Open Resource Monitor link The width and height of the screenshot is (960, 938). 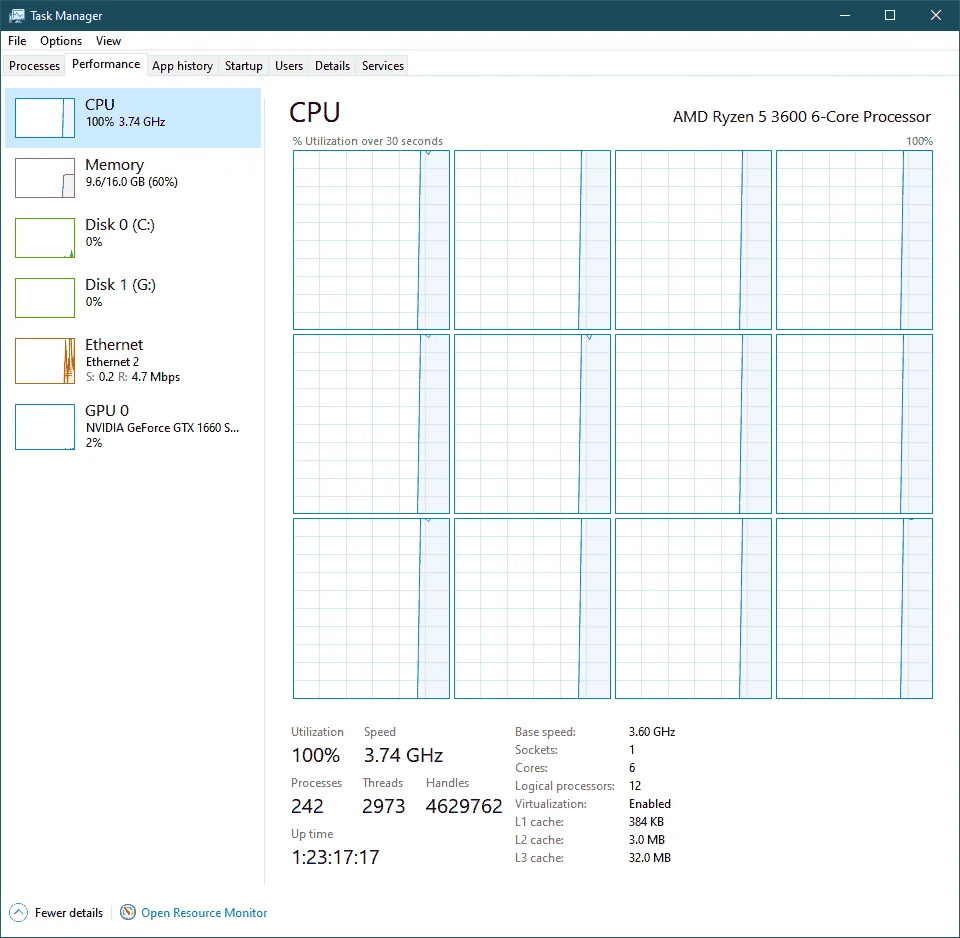[x=204, y=912]
